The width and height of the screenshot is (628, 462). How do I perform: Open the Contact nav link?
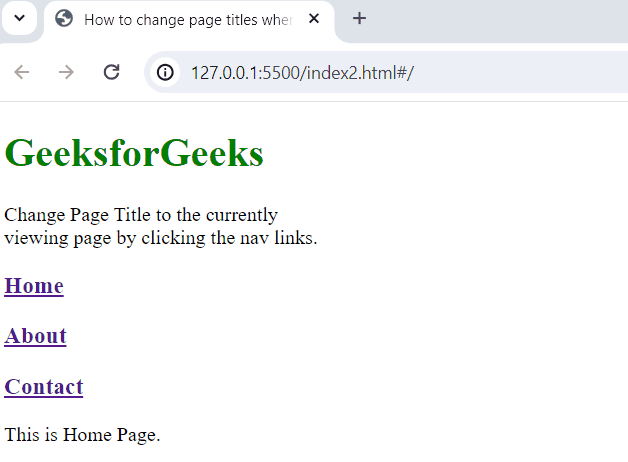pos(44,387)
